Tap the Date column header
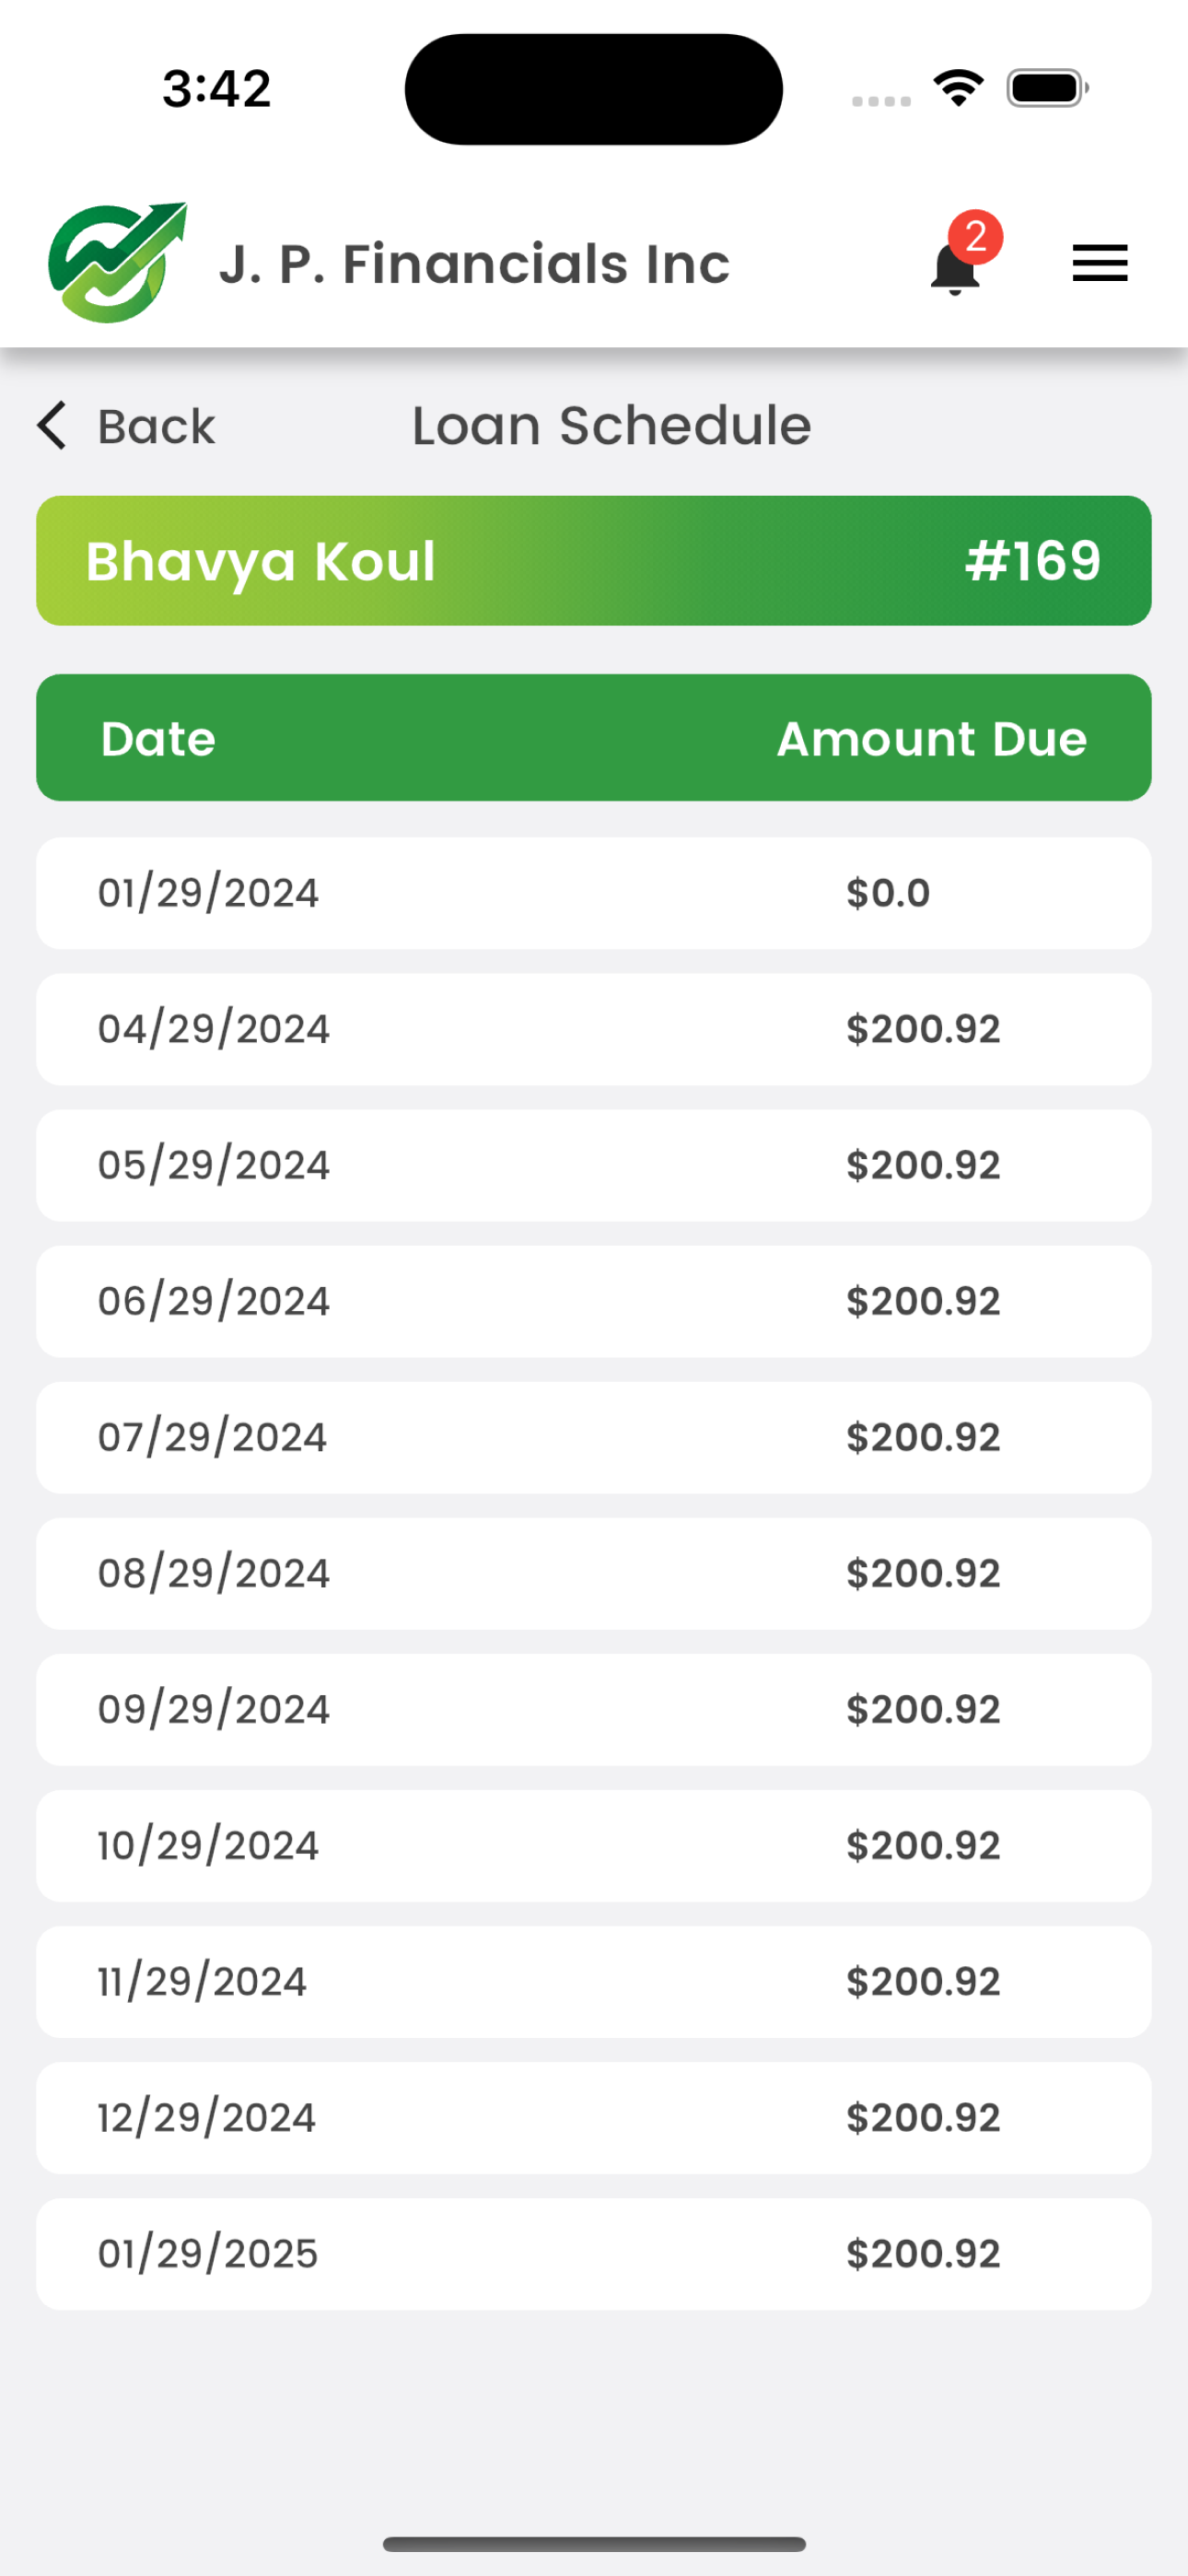1188x2576 pixels. pyautogui.click(x=158, y=739)
